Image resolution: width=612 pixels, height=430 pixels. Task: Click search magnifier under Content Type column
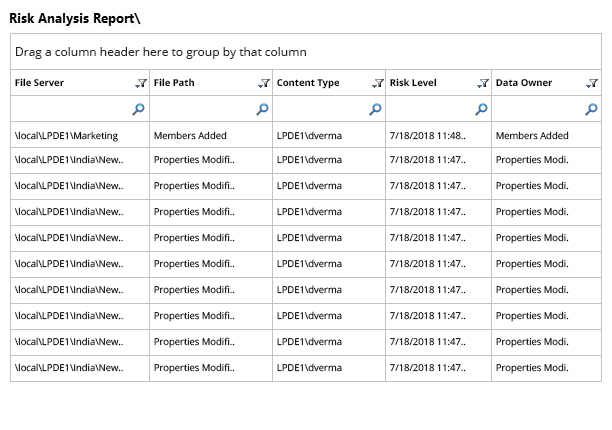375,109
